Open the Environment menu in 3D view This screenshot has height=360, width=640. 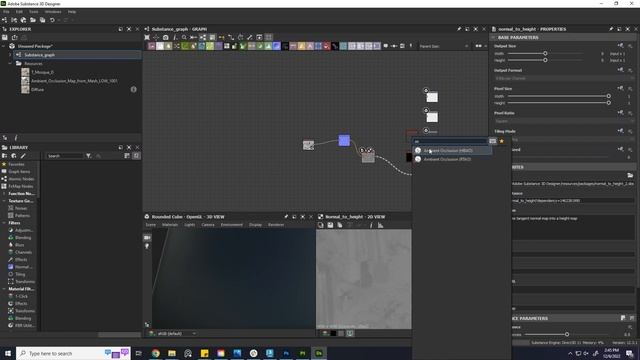pos(231,225)
